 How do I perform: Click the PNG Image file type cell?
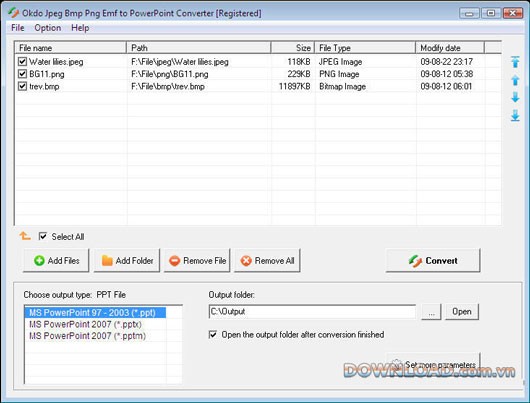click(339, 74)
